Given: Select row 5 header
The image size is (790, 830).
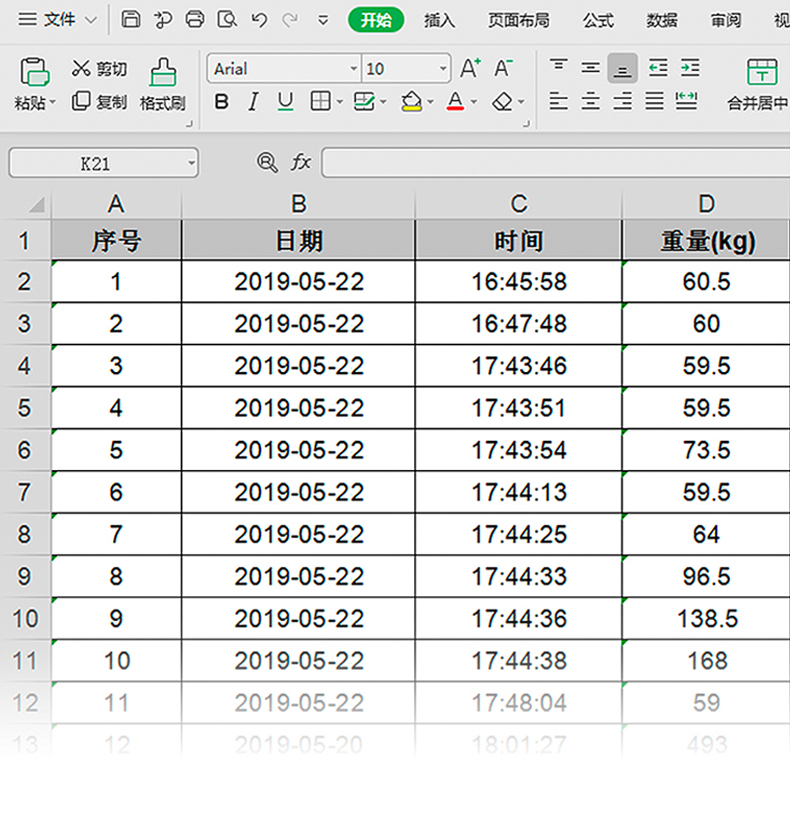Looking at the screenshot, I should [x=25, y=408].
